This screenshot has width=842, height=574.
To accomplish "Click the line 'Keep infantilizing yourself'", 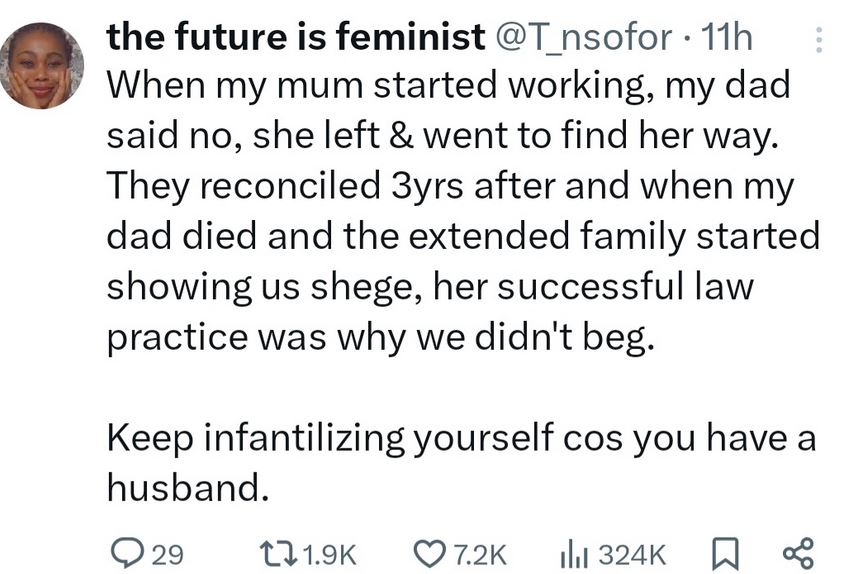I will (x=461, y=438).
